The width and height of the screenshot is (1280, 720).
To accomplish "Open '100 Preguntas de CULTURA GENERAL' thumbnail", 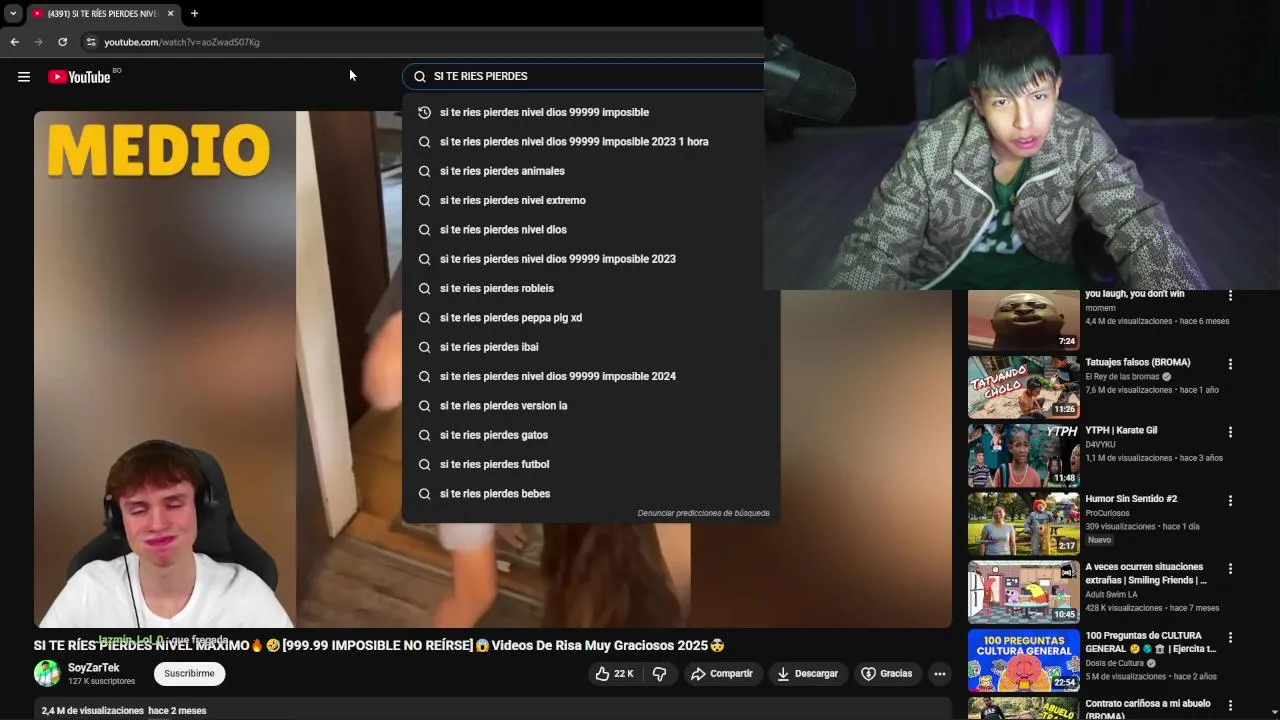I will click(1023, 659).
